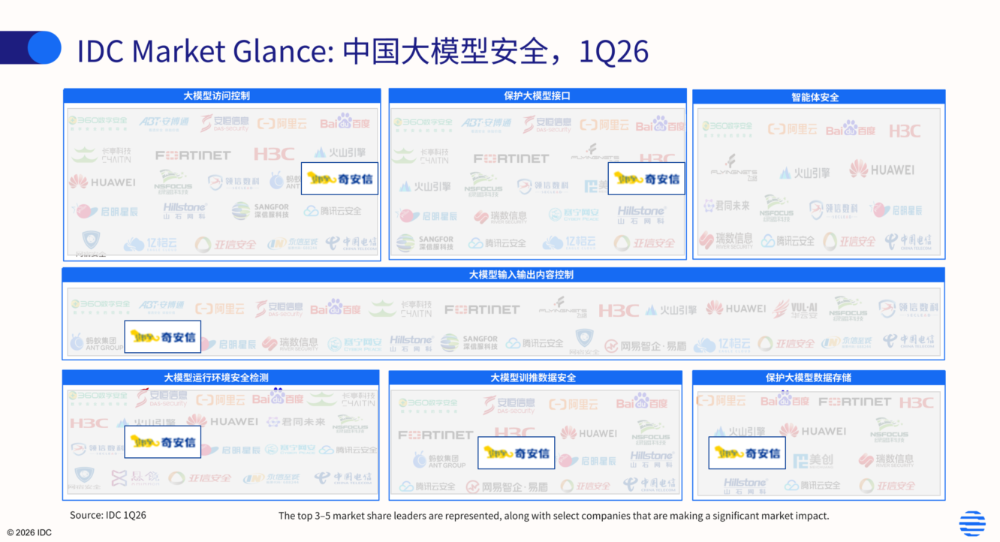This screenshot has width=1000, height=542.
Task: Click the 阿里云 logo in 大模型访问控制 panel
Action: pyautogui.click(x=282, y=123)
